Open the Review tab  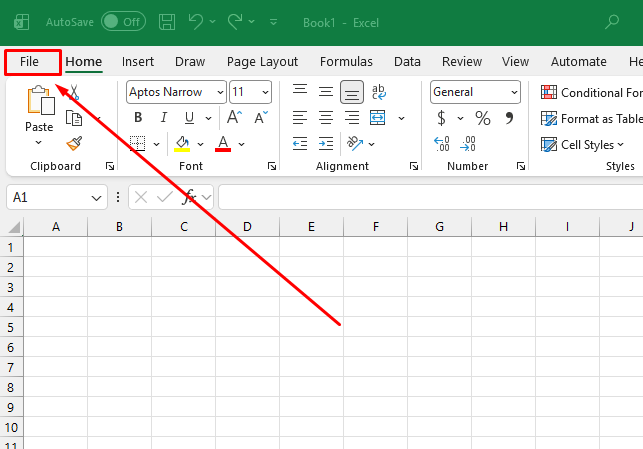(462, 62)
